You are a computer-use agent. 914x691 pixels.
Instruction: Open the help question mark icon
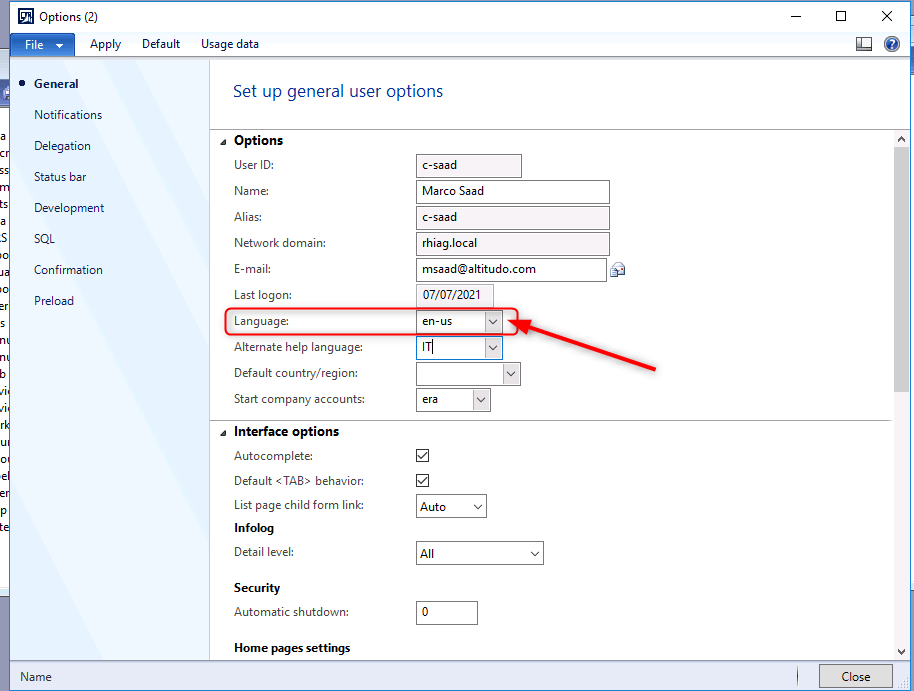pos(891,44)
